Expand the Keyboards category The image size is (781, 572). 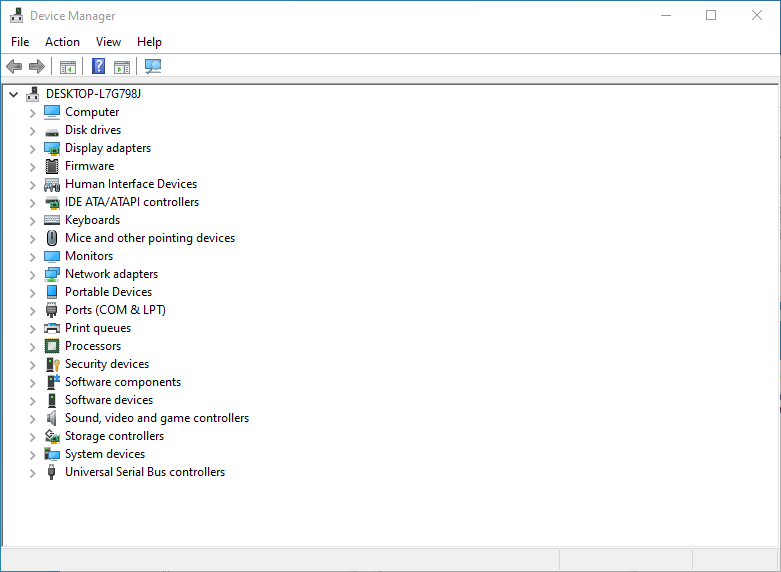click(32, 221)
